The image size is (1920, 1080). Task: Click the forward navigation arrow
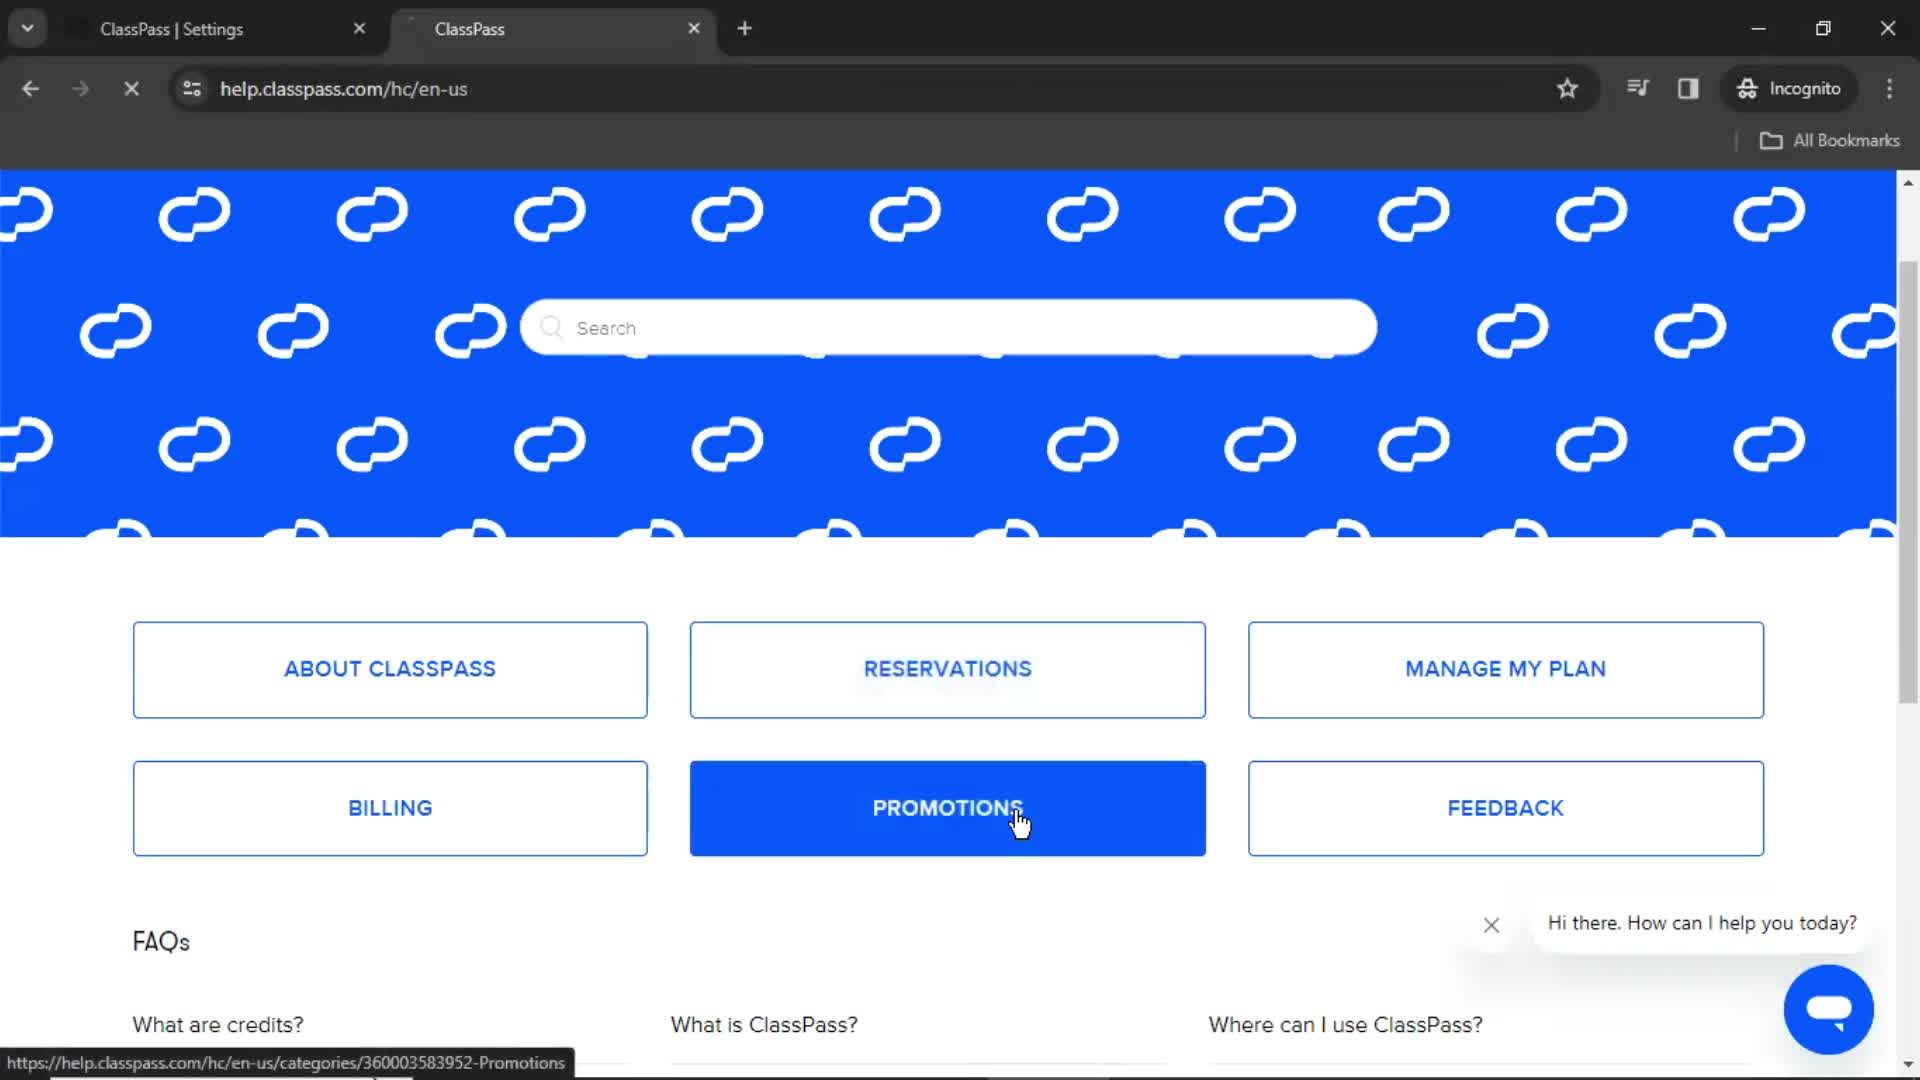[80, 89]
